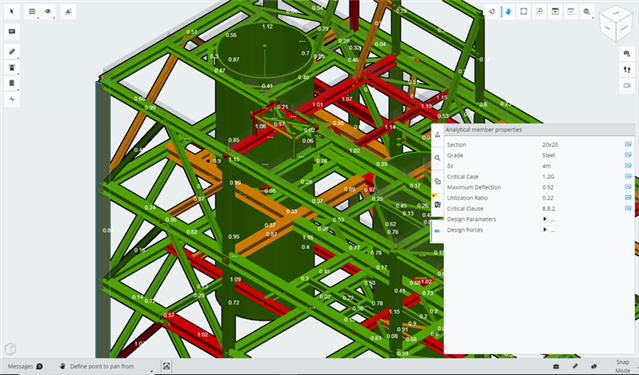The height and width of the screenshot is (375, 639).
Task: Click the camera view icon
Action: (x=627, y=86)
